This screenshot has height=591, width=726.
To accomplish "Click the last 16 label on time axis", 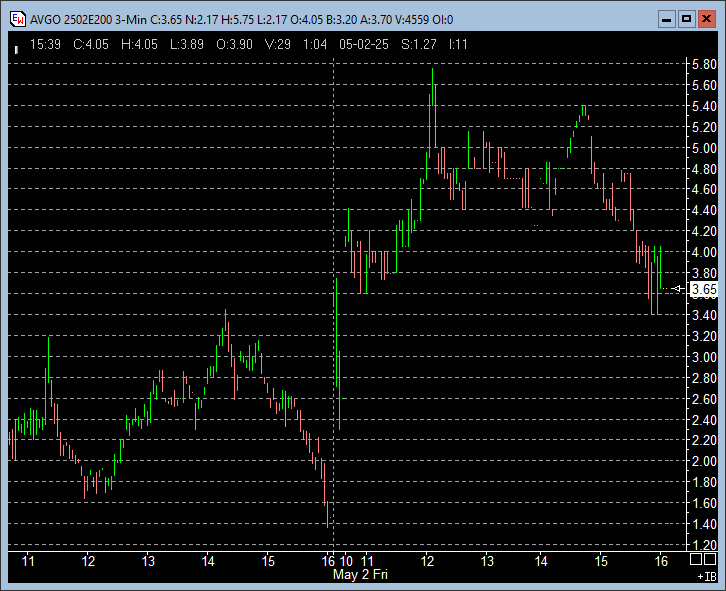I will [661, 561].
